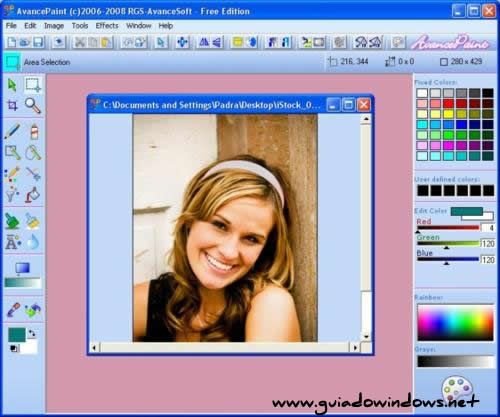This screenshot has height=417, width=500.
Task: Swap foreground and background colors arrow
Action: click(x=32, y=334)
